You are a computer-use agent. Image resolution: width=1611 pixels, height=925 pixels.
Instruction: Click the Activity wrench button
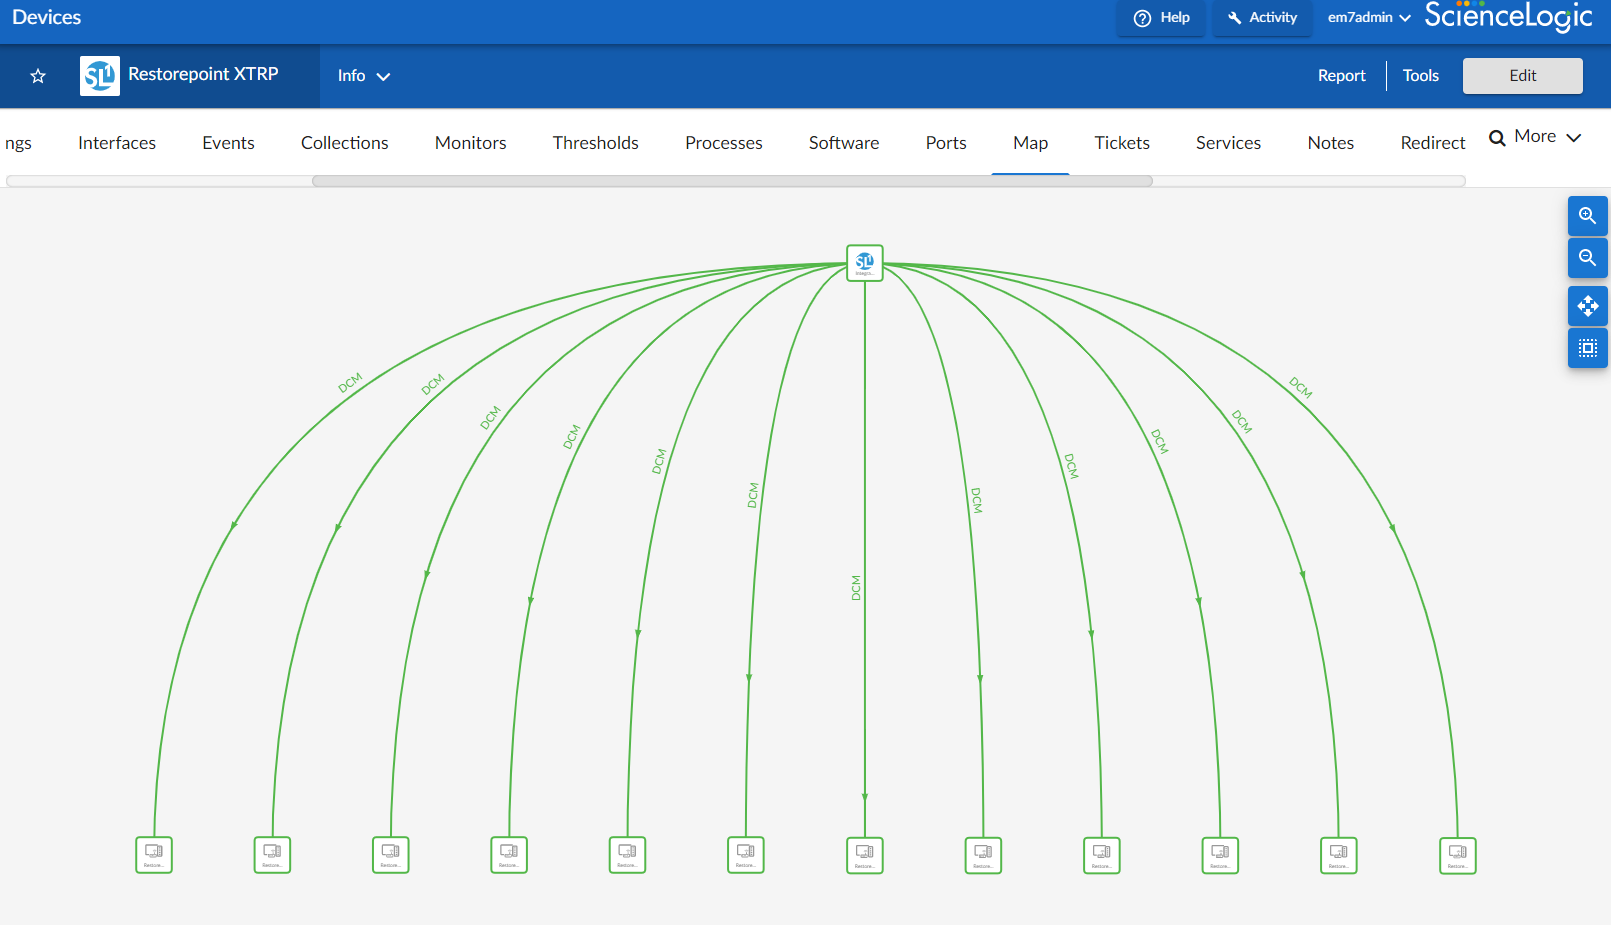[x=1262, y=17]
